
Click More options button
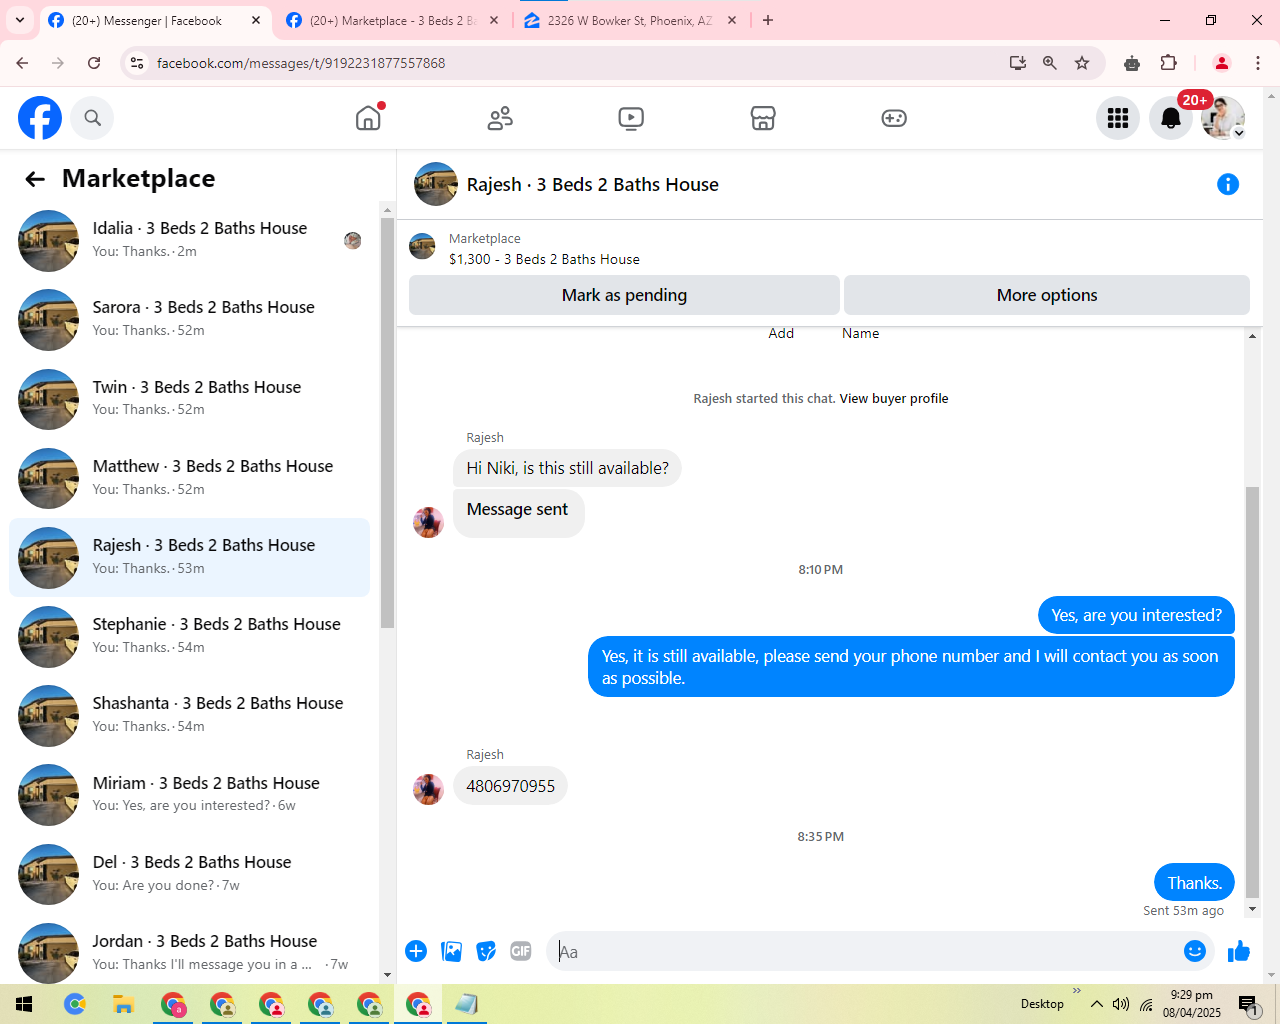tap(1047, 295)
